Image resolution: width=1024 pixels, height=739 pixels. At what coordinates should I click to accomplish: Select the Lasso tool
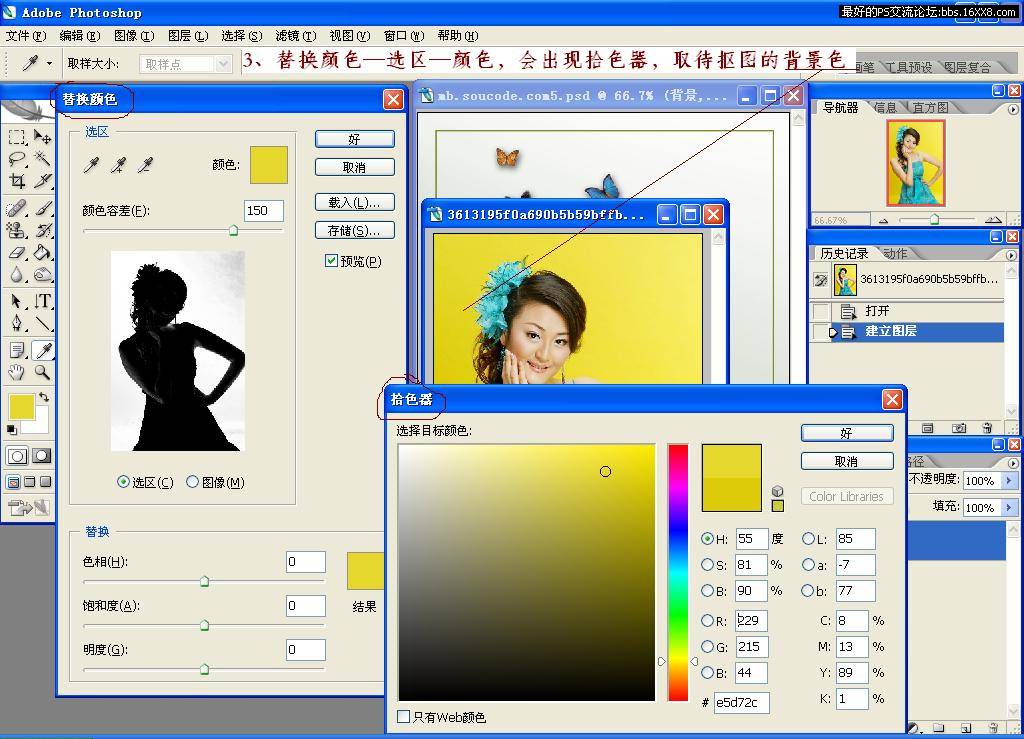click(x=17, y=159)
